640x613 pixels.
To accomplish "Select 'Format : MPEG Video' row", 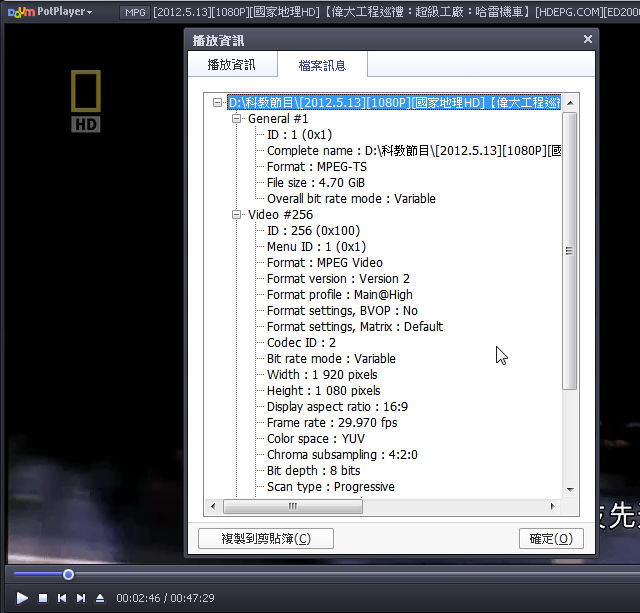I will [325, 262].
